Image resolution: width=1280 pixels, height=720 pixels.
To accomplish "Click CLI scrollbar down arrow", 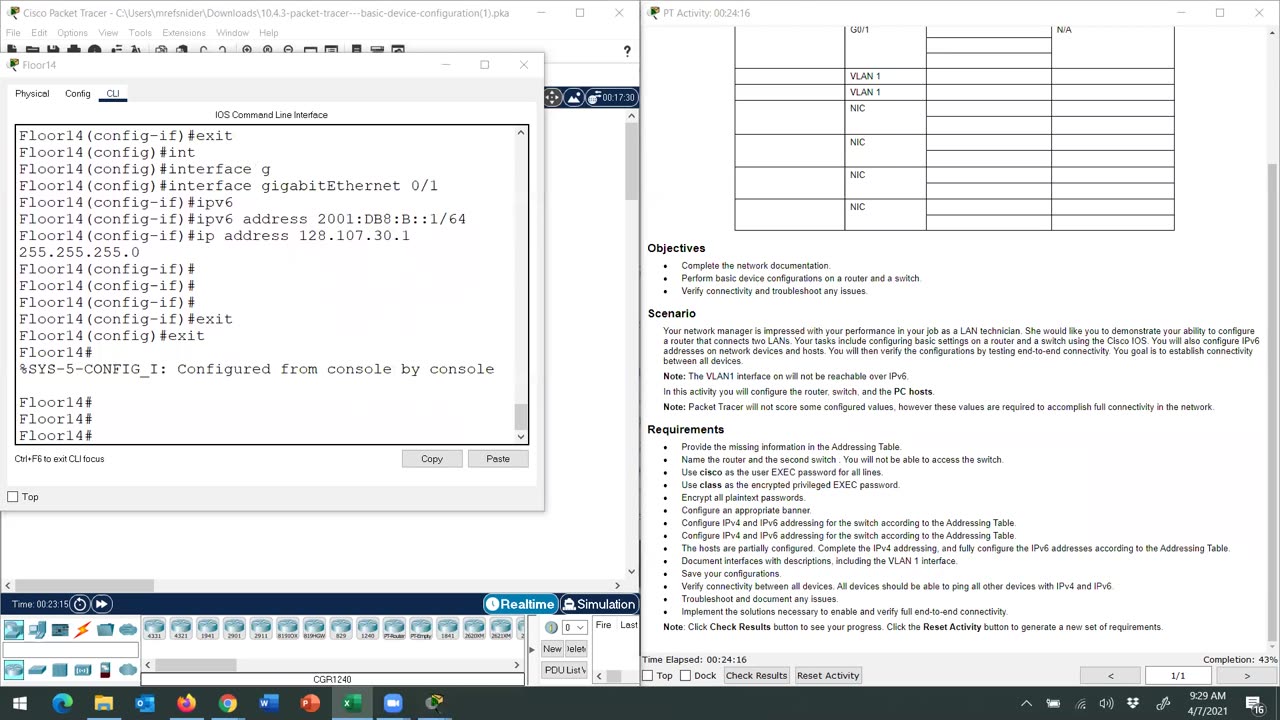I will 521,437.
